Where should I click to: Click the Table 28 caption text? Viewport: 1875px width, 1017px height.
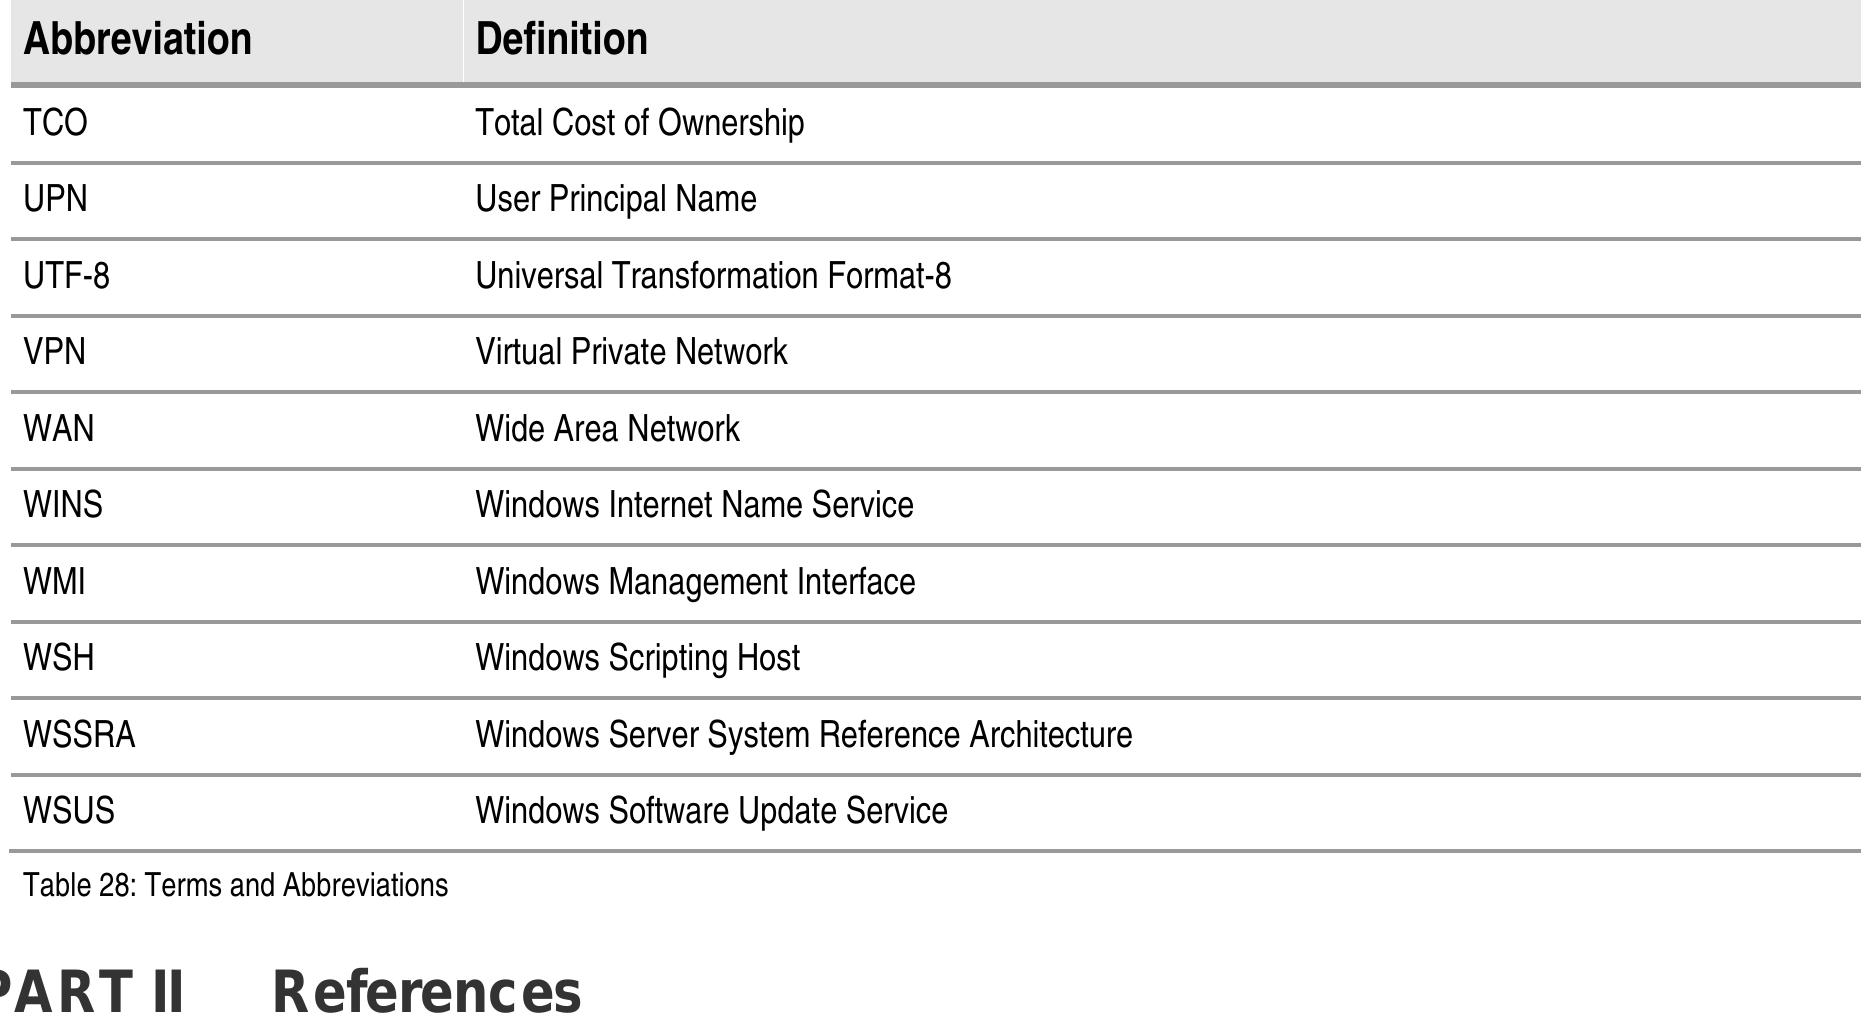(236, 886)
